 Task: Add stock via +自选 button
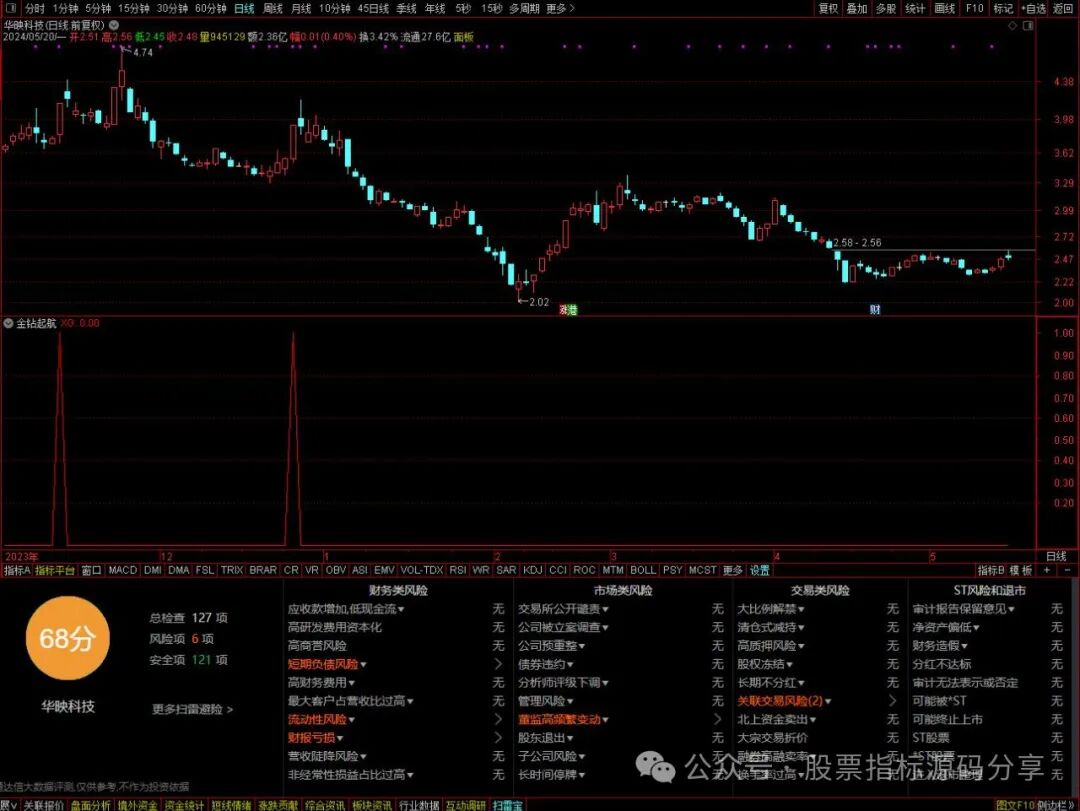point(1034,8)
